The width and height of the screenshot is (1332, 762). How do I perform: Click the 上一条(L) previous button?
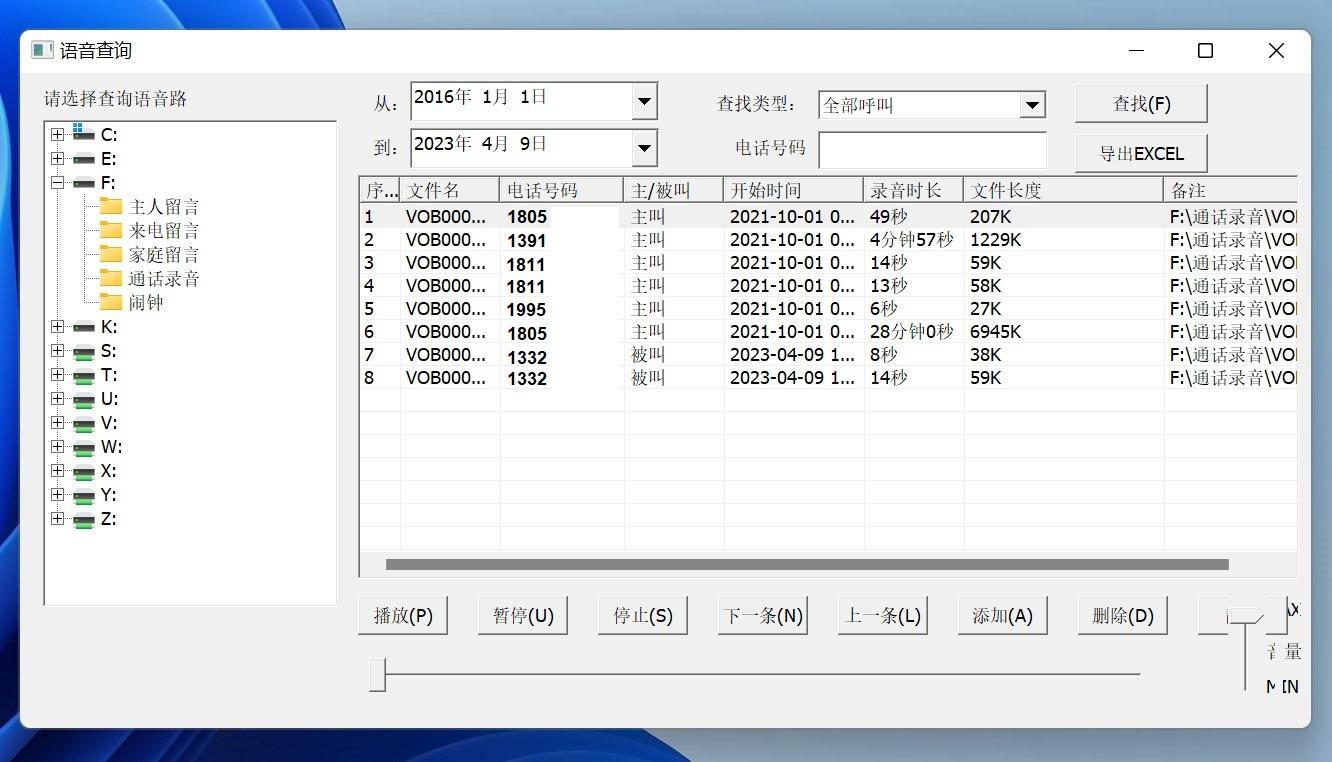click(x=883, y=615)
